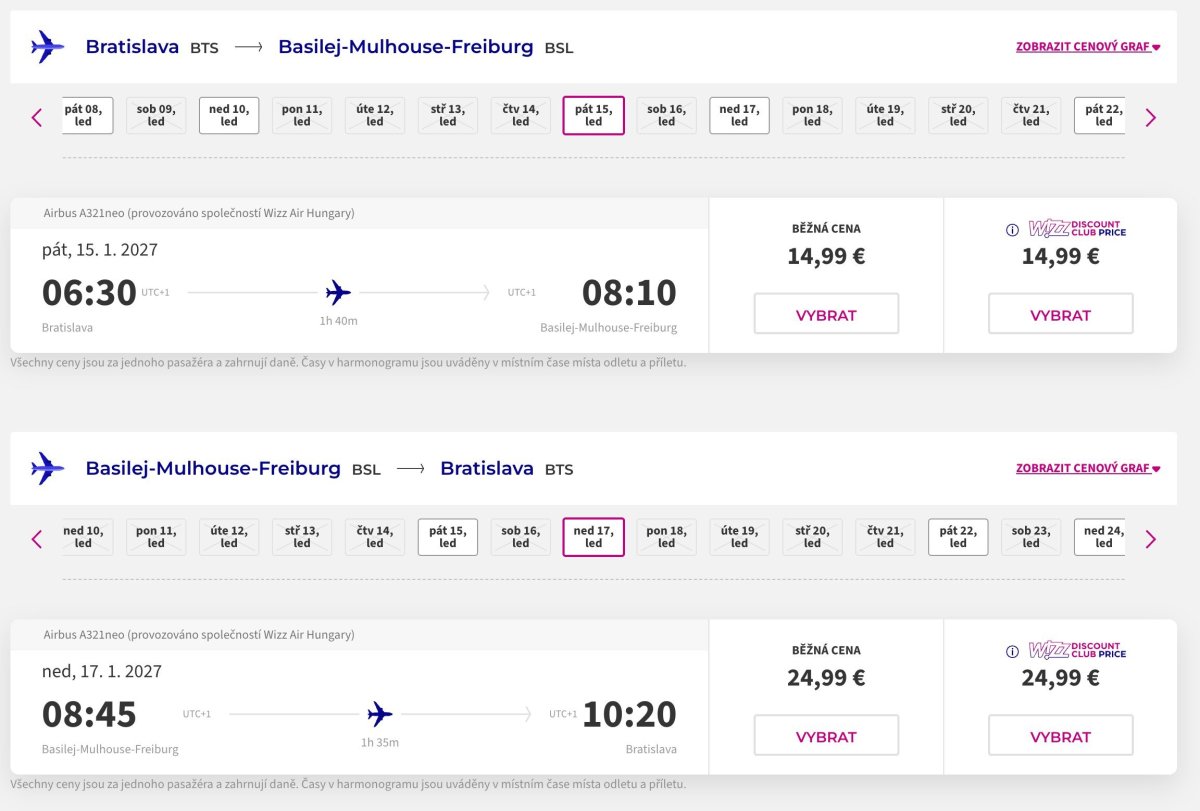The image size is (1200, 811).
Task: Click the info icon beside outbound Wizz Discount Club price
Action: click(1012, 230)
